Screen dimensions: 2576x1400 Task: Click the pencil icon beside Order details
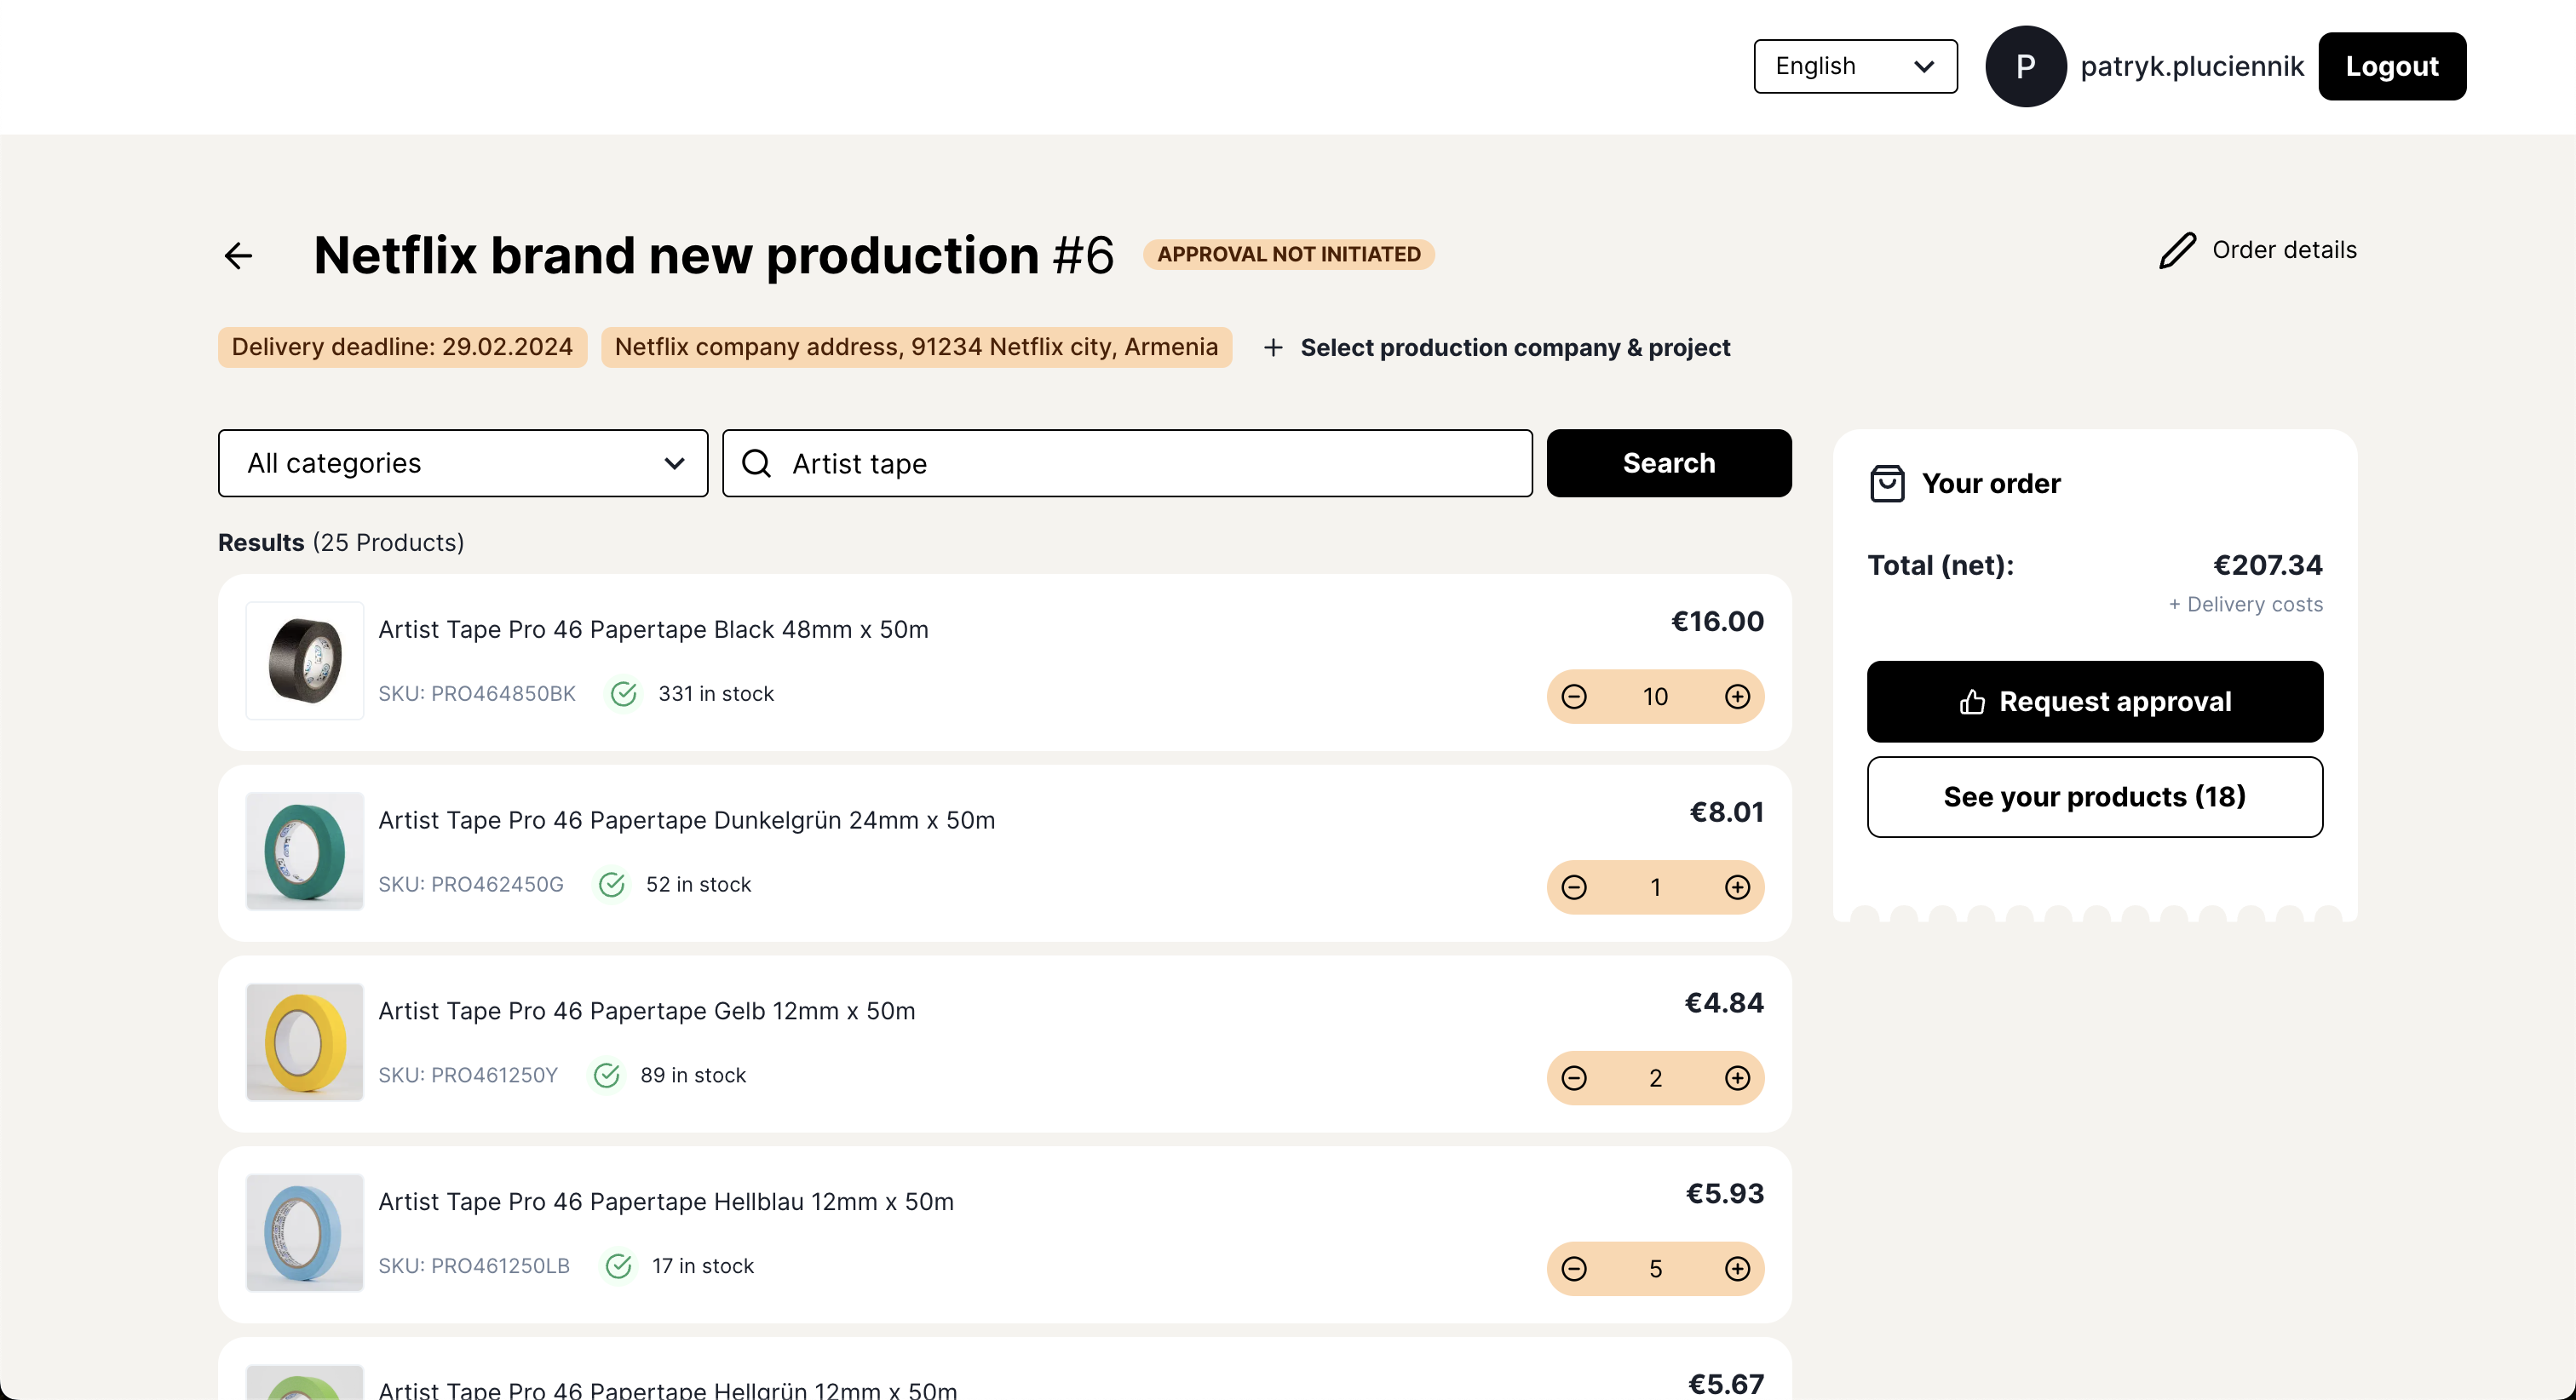(2177, 250)
